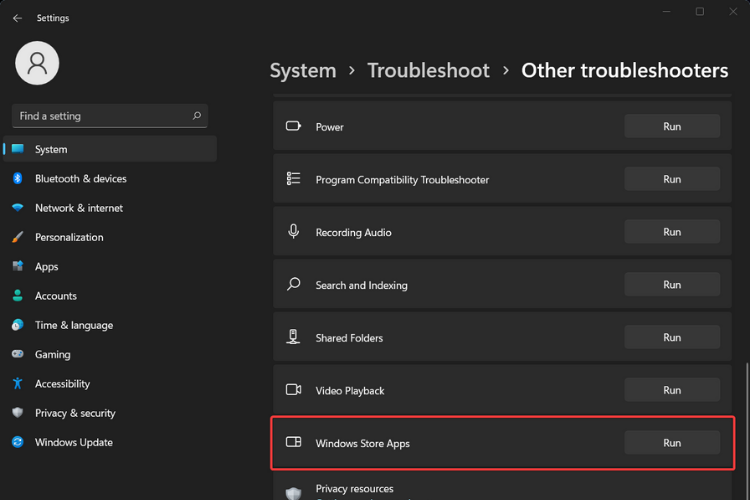Click the Shared Folders label
Image resolution: width=750 pixels, height=500 pixels.
pyautogui.click(x=349, y=338)
